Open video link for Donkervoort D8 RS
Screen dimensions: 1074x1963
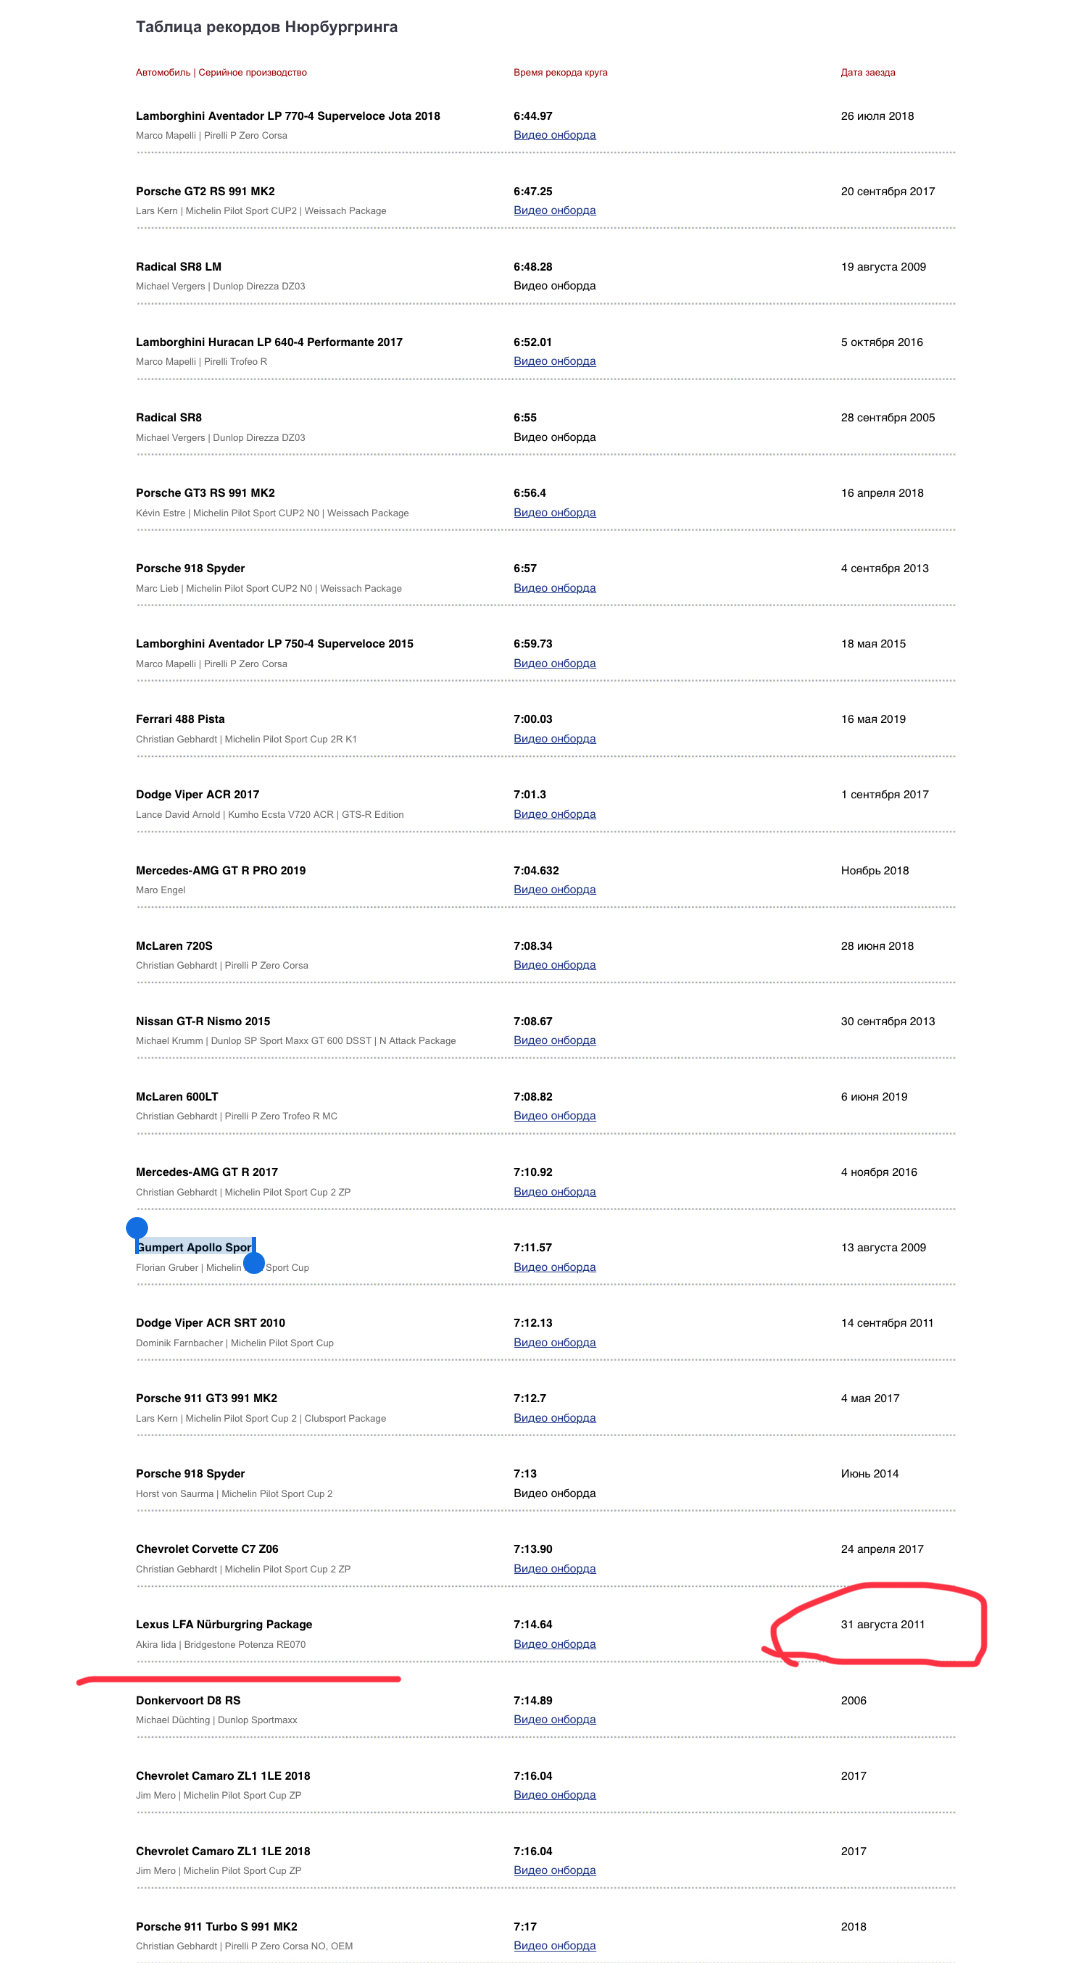[x=554, y=1720]
